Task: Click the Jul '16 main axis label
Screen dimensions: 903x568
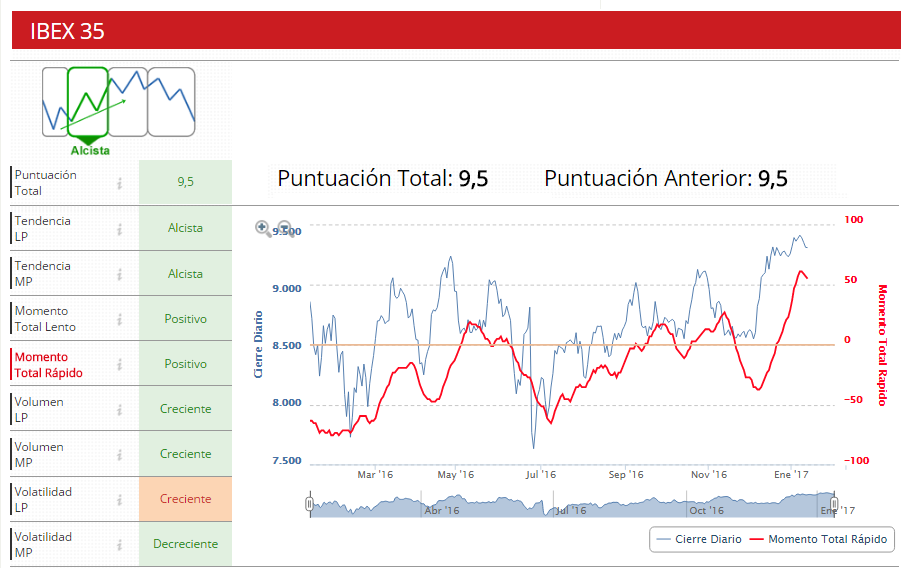Action: click(541, 475)
